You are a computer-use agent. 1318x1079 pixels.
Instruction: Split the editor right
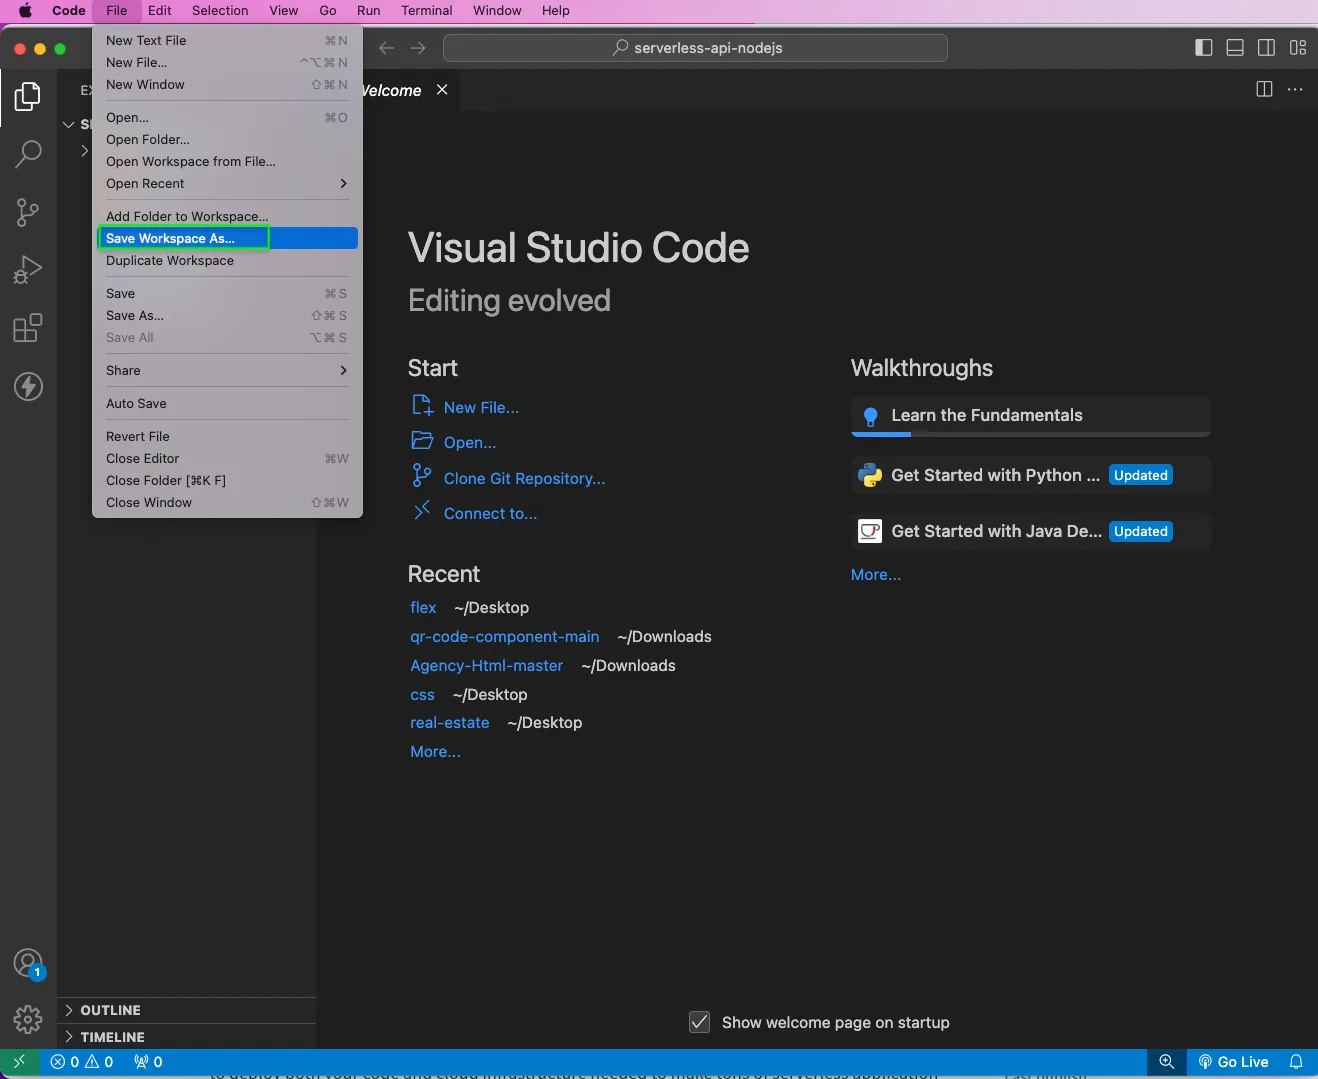1264,90
